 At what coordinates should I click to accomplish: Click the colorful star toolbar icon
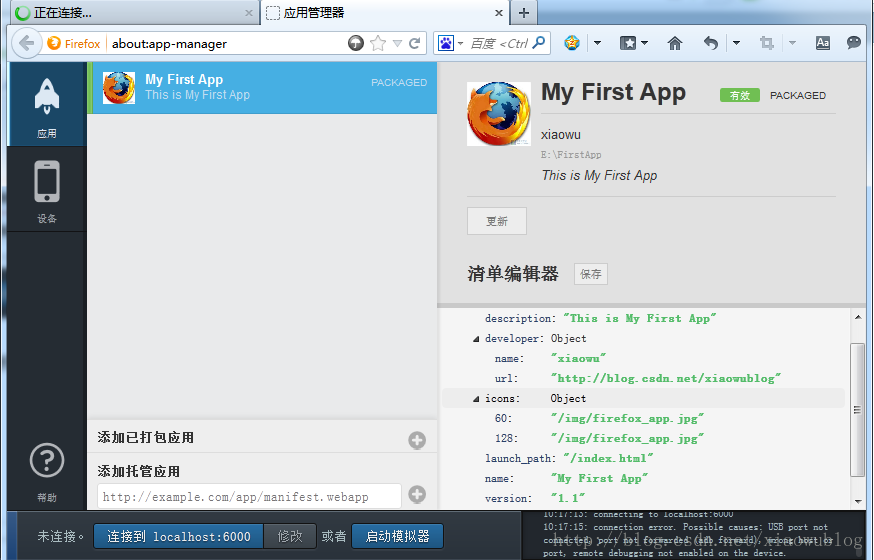tap(572, 43)
